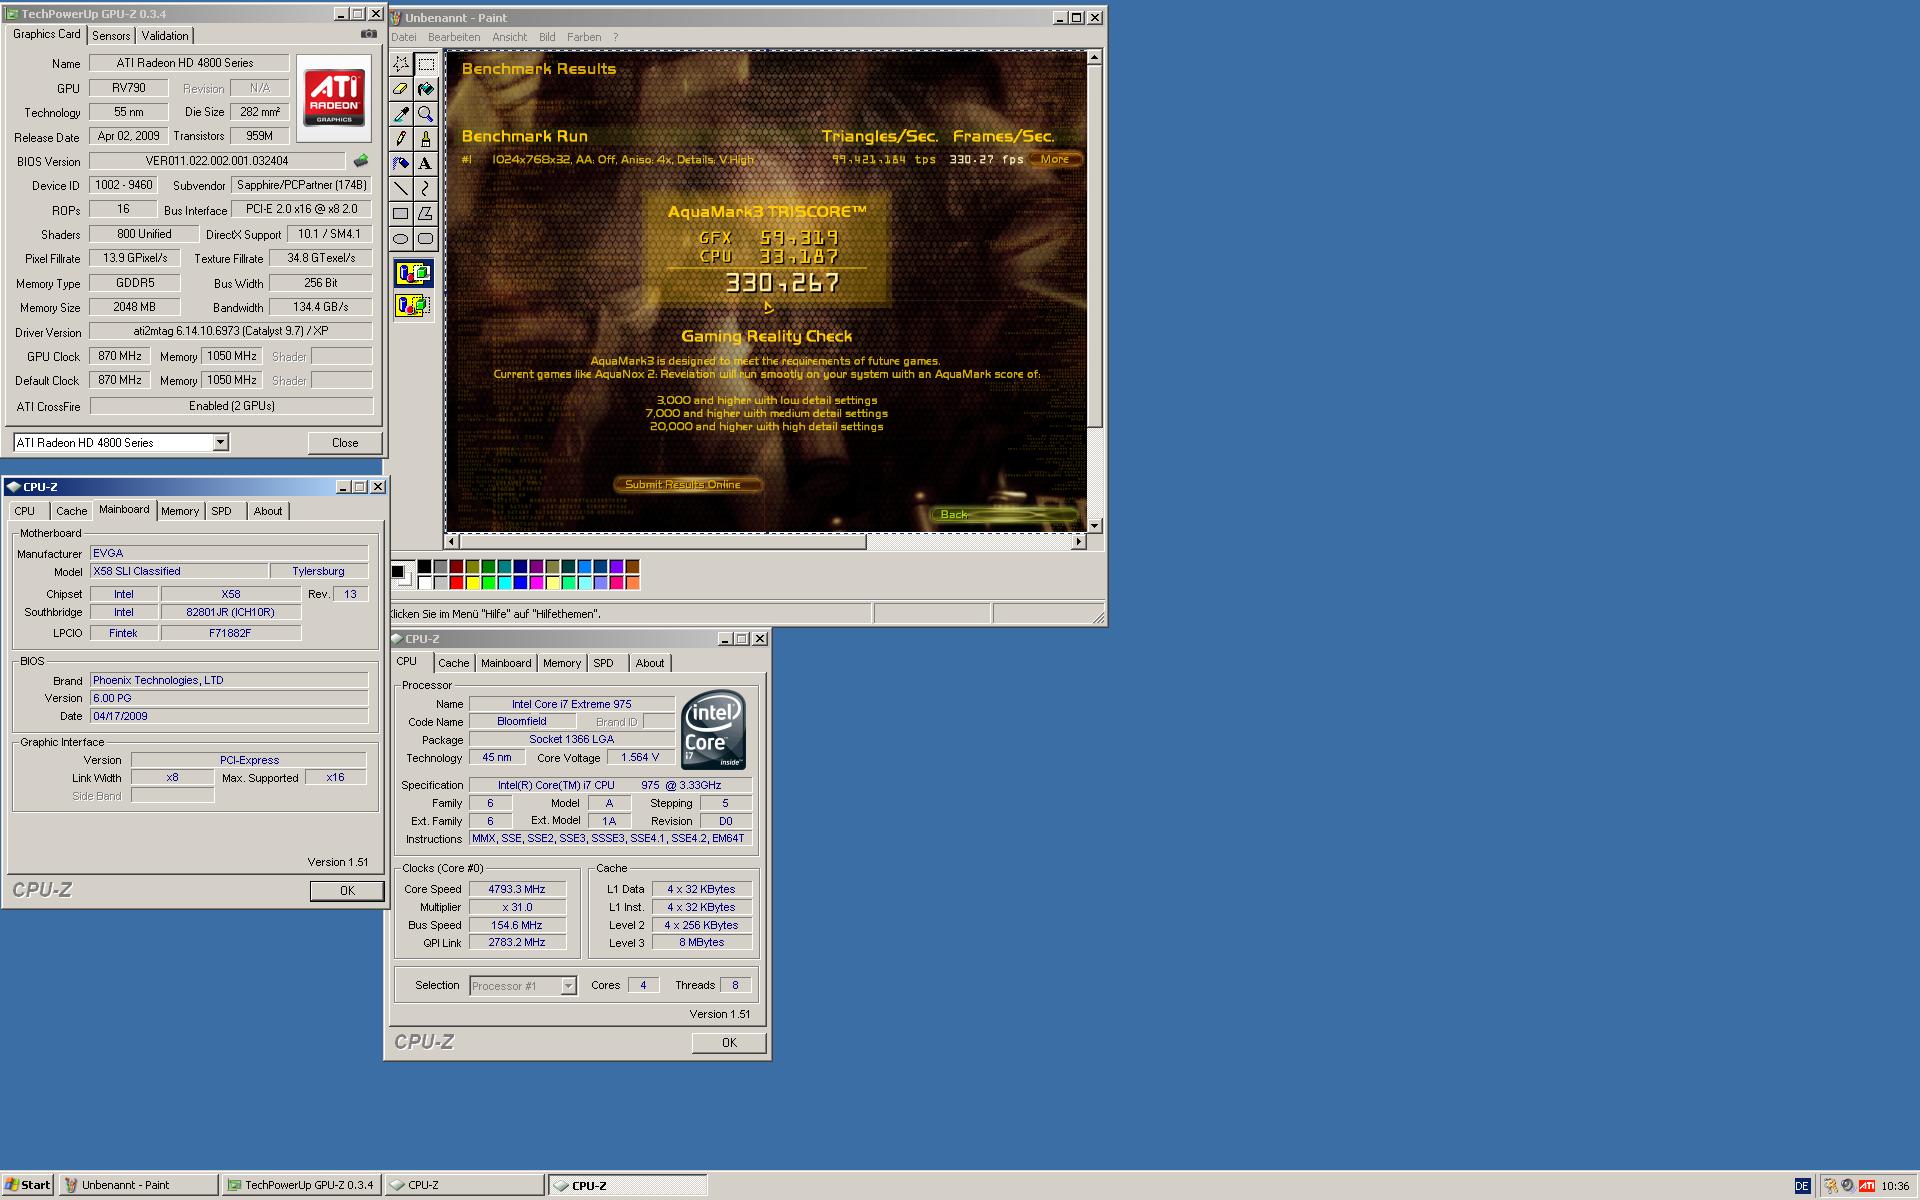Open the Bild menu in Paint

coord(547,37)
